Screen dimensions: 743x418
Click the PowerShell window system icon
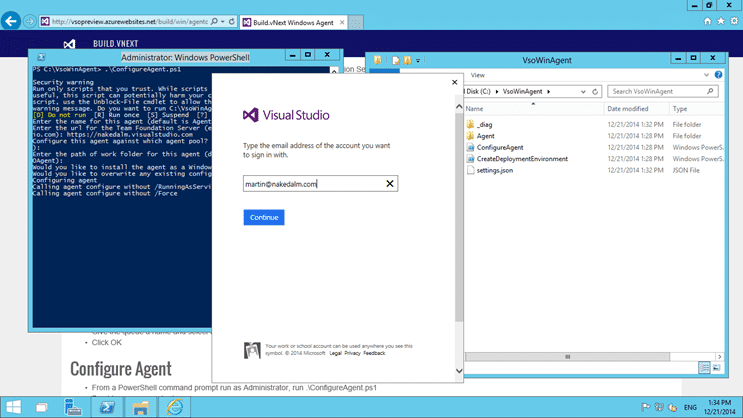pos(41,57)
